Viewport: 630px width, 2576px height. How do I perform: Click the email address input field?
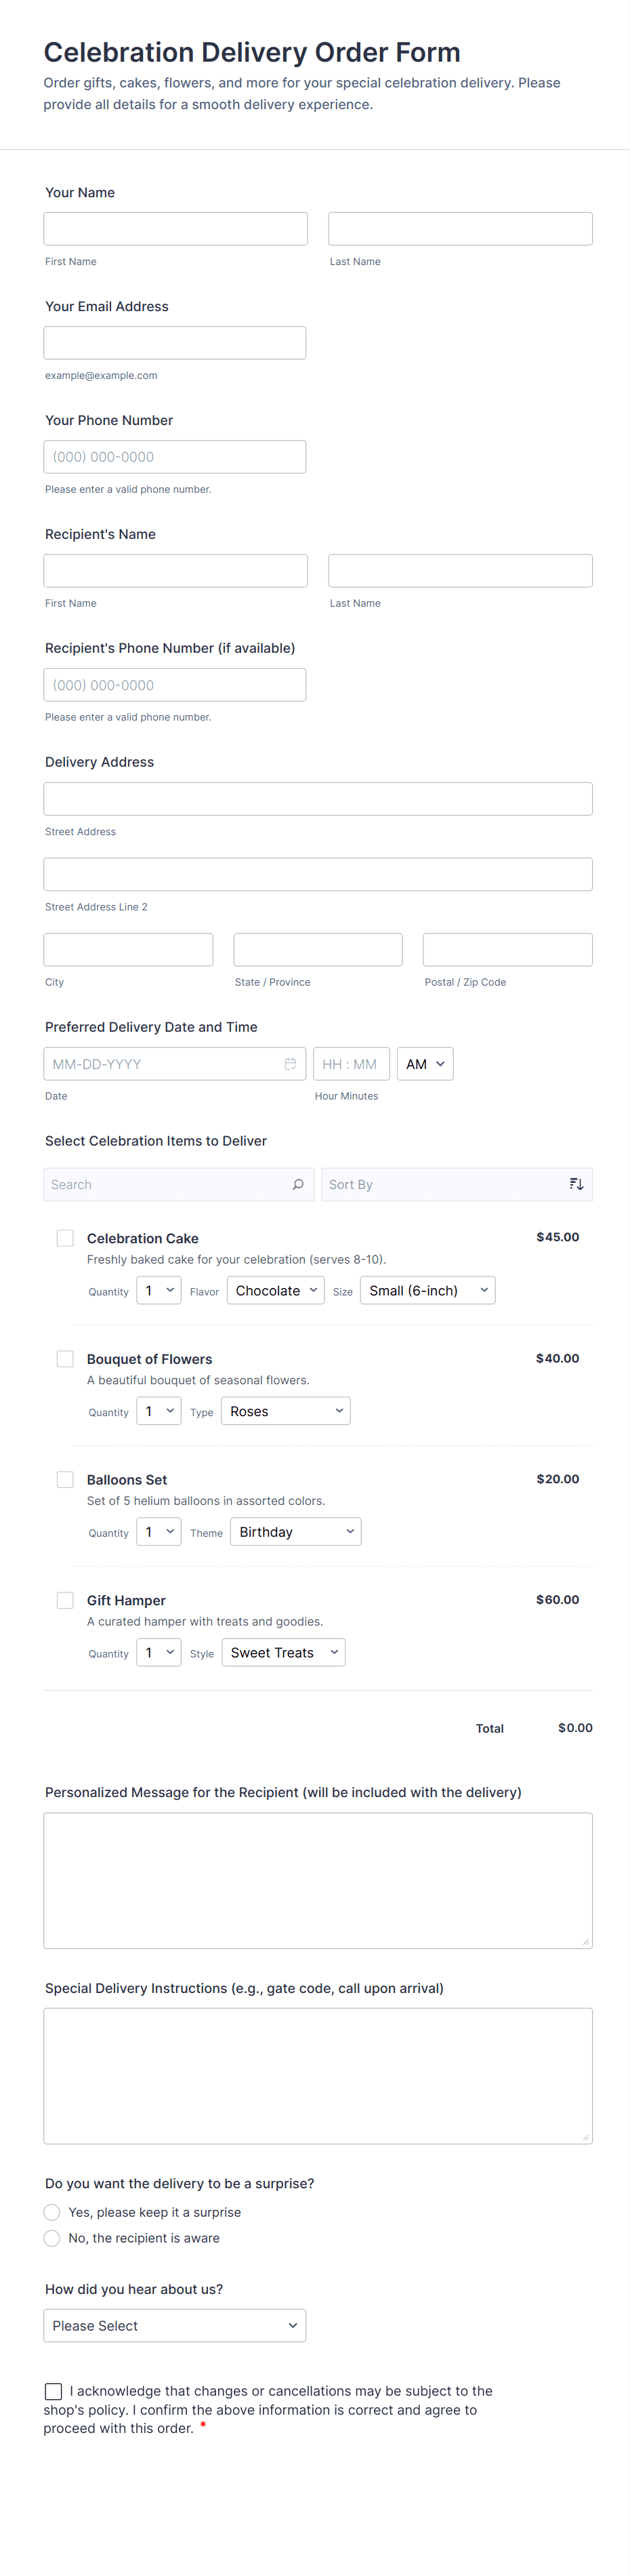coord(175,343)
